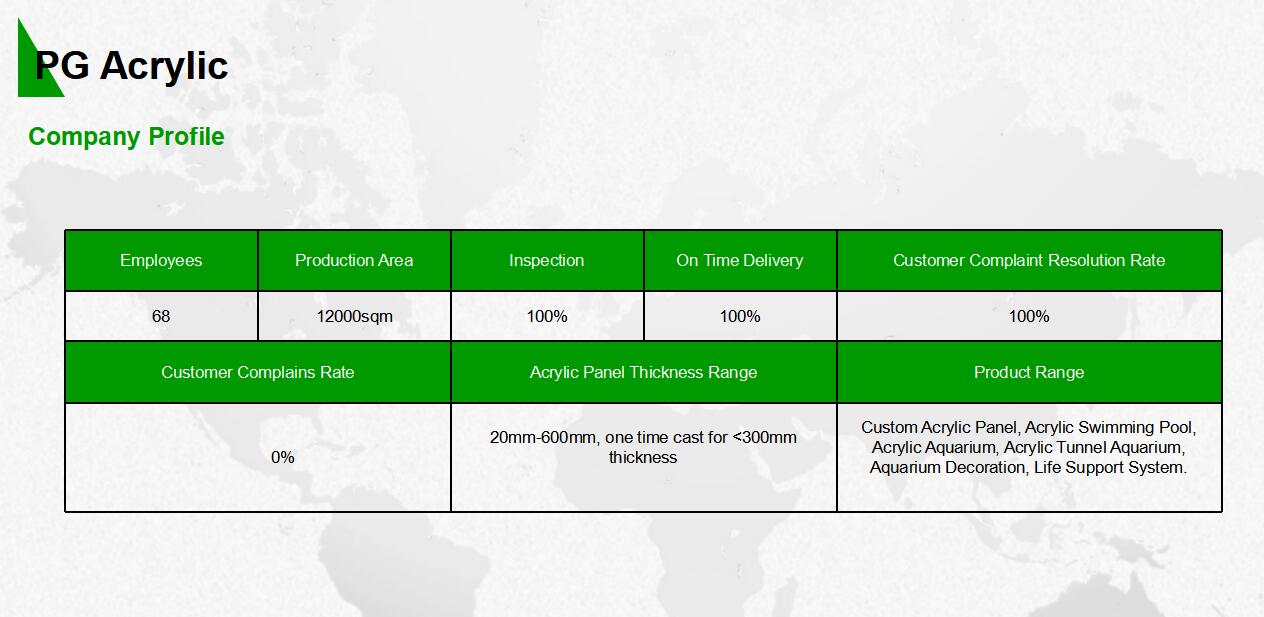Select the Inspection header cell
This screenshot has width=1264, height=617.
click(547, 260)
